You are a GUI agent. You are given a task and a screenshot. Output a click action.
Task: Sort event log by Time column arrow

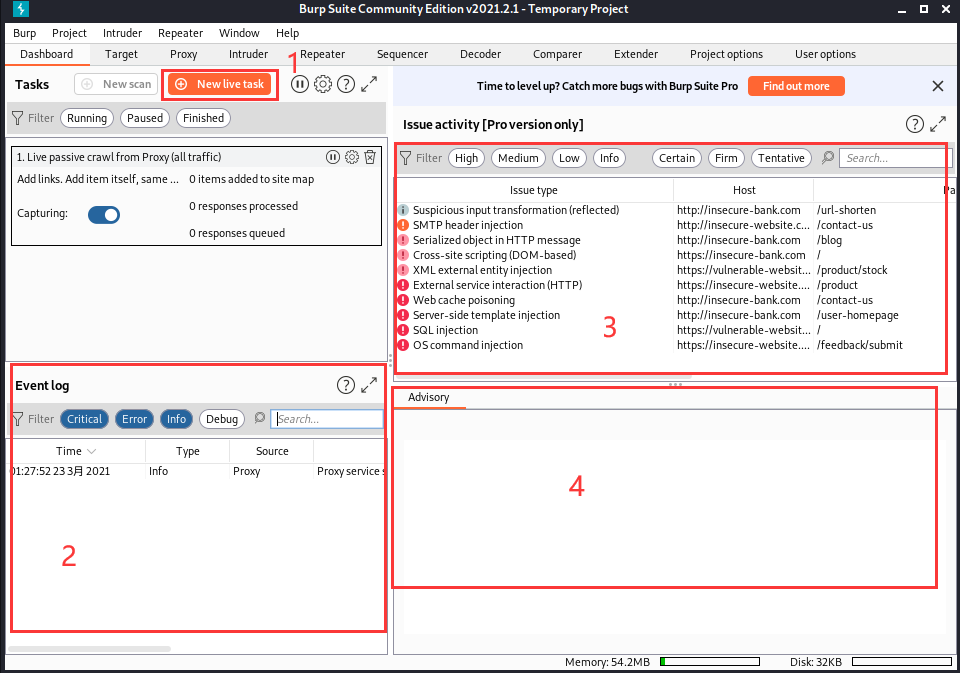click(x=92, y=451)
